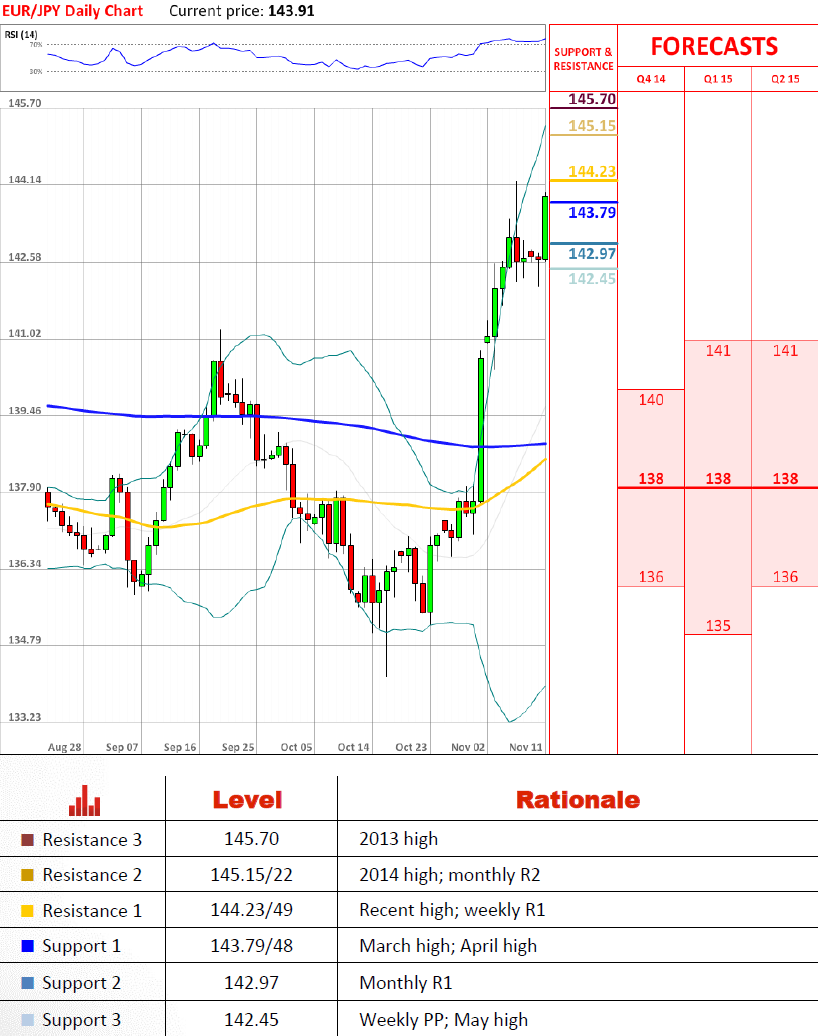Click the RSI (14) indicator label

tap(21, 34)
